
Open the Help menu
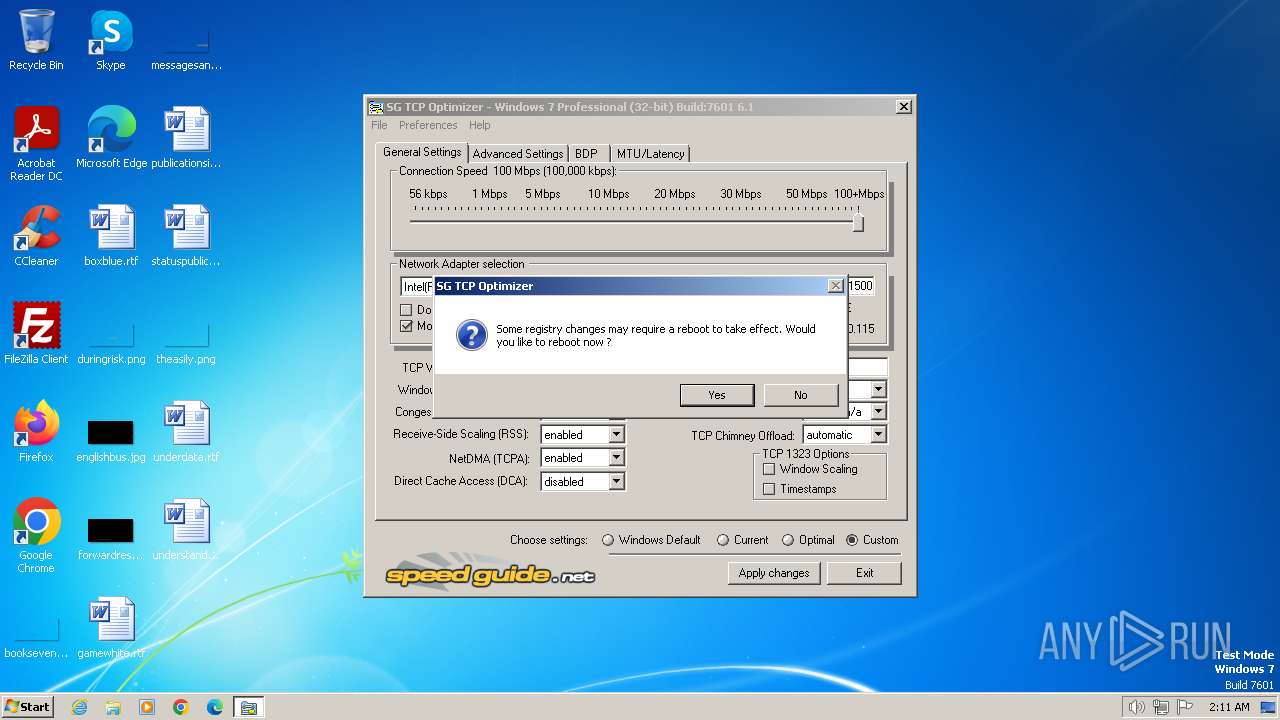click(x=480, y=125)
